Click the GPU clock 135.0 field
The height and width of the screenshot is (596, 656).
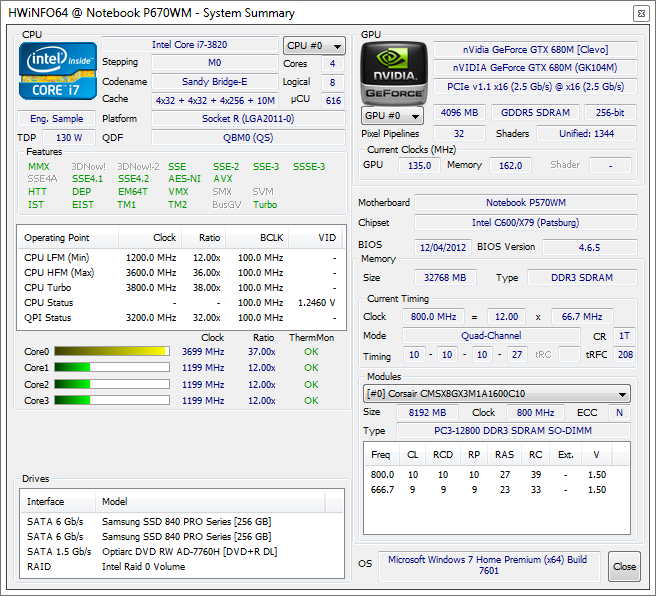tap(419, 166)
